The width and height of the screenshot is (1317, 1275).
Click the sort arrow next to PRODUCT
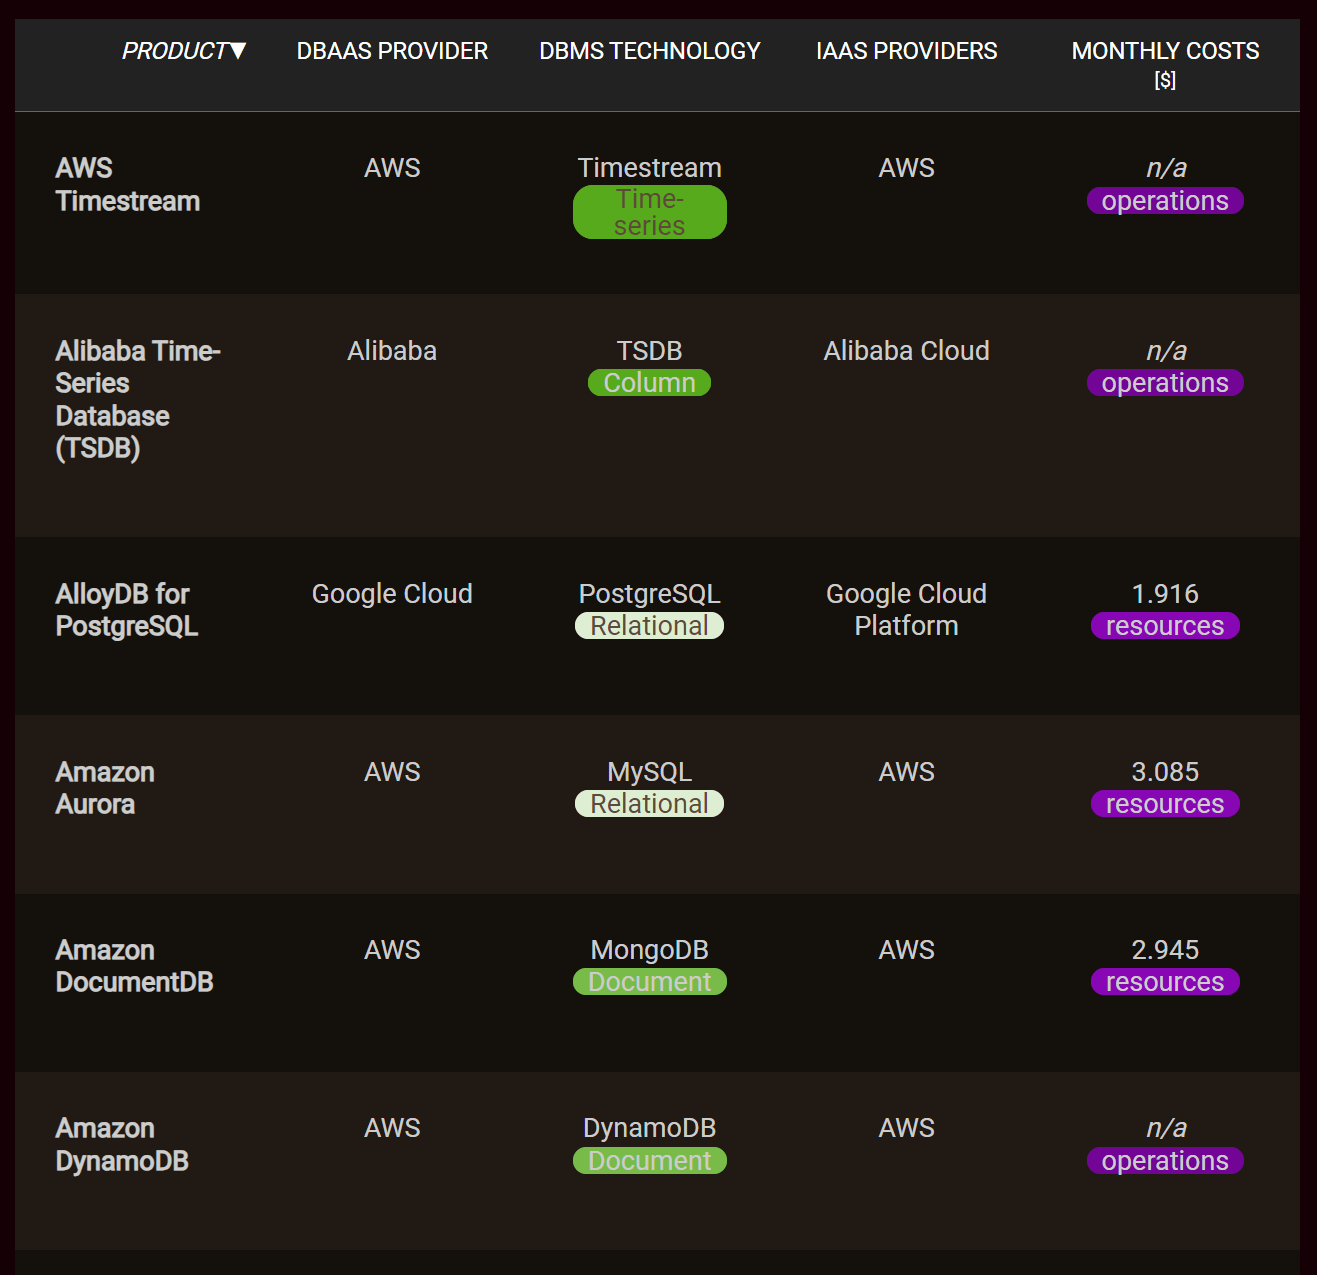[238, 51]
